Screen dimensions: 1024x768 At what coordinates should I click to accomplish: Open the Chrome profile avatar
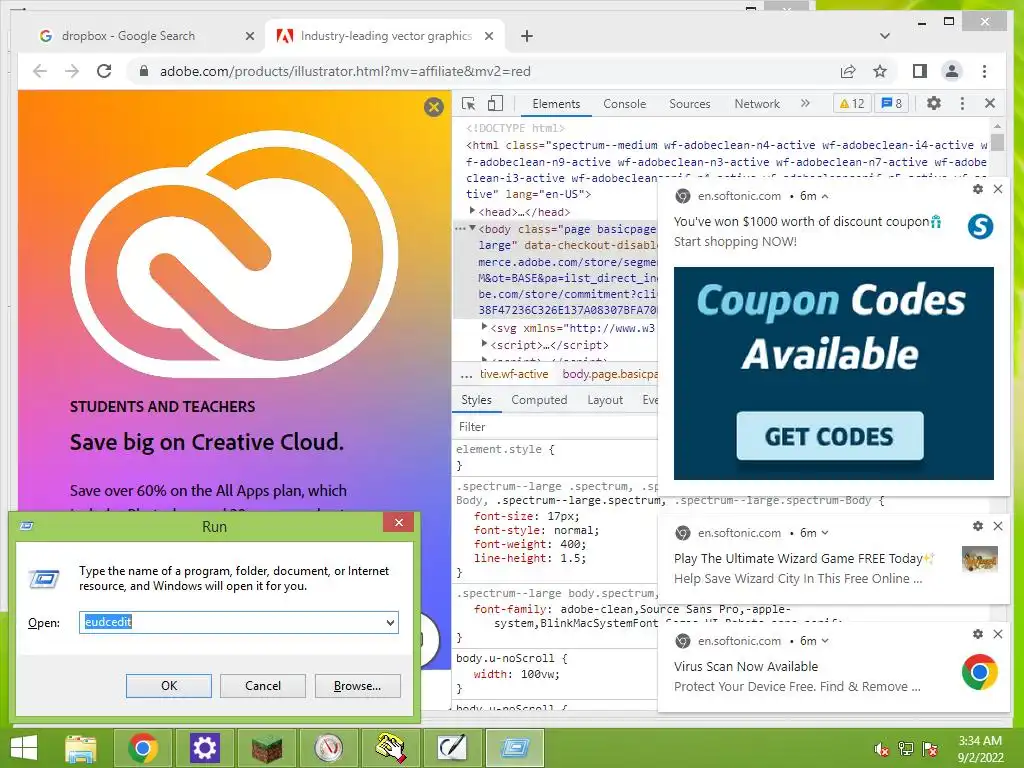click(952, 71)
